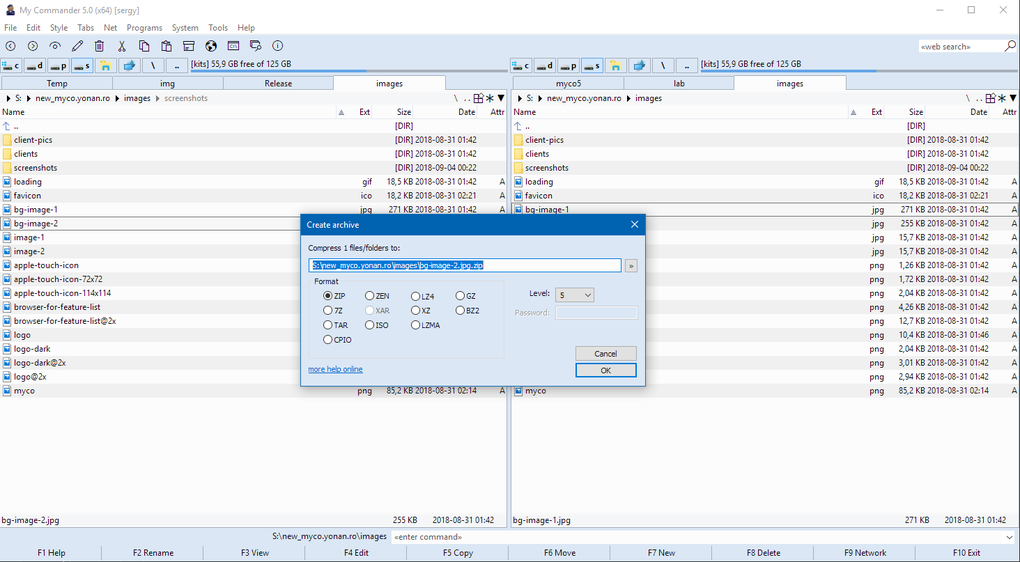Open the web search dropdown arrow
1020x562 pixels.
tap(1008, 46)
